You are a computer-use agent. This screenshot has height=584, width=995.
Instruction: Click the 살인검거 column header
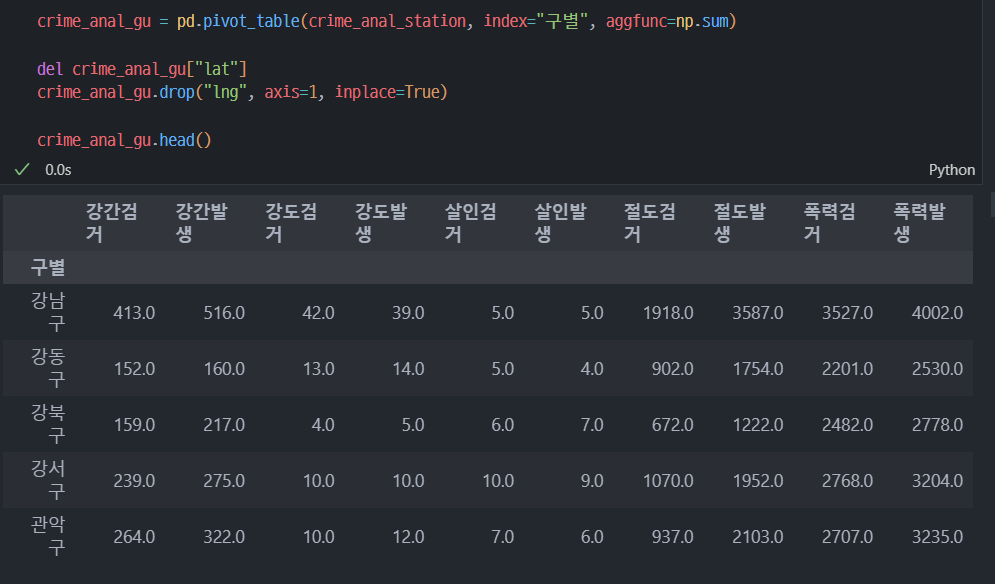pyautogui.click(x=471, y=223)
